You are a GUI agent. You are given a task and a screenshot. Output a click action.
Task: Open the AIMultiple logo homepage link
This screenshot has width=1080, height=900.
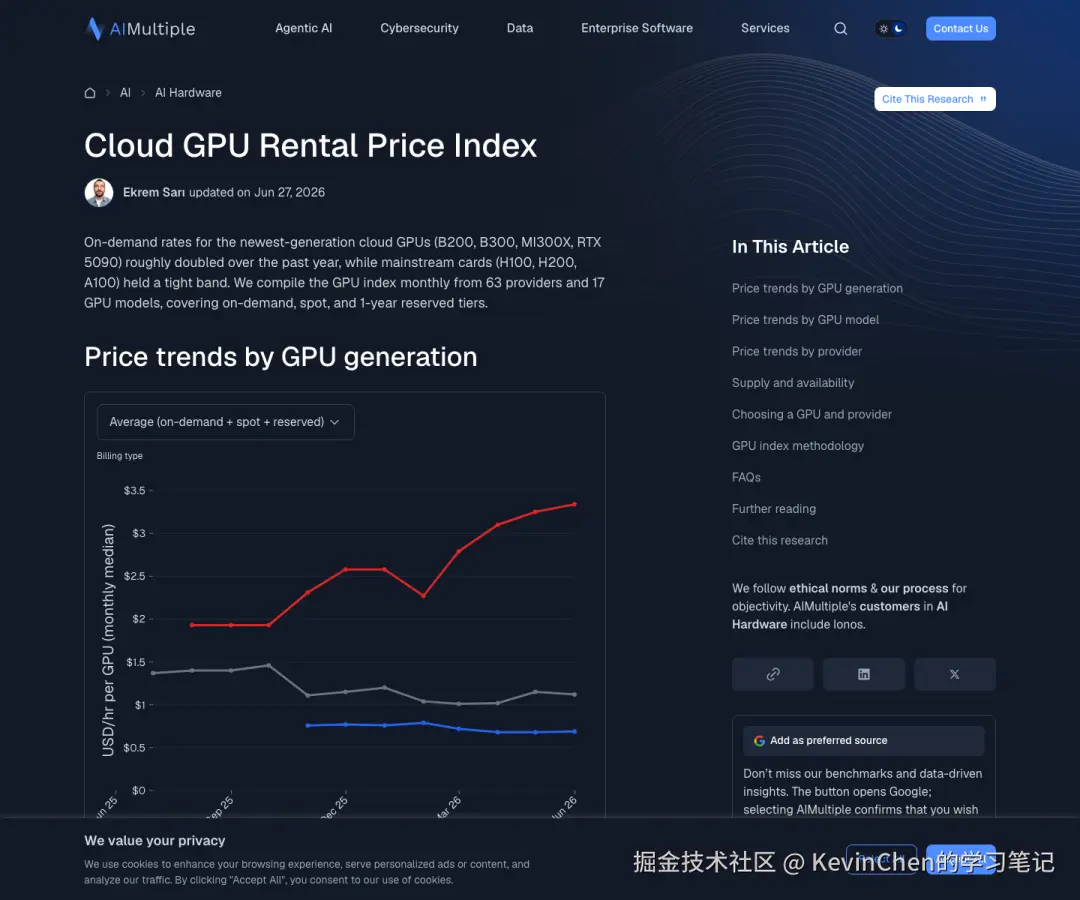click(140, 28)
